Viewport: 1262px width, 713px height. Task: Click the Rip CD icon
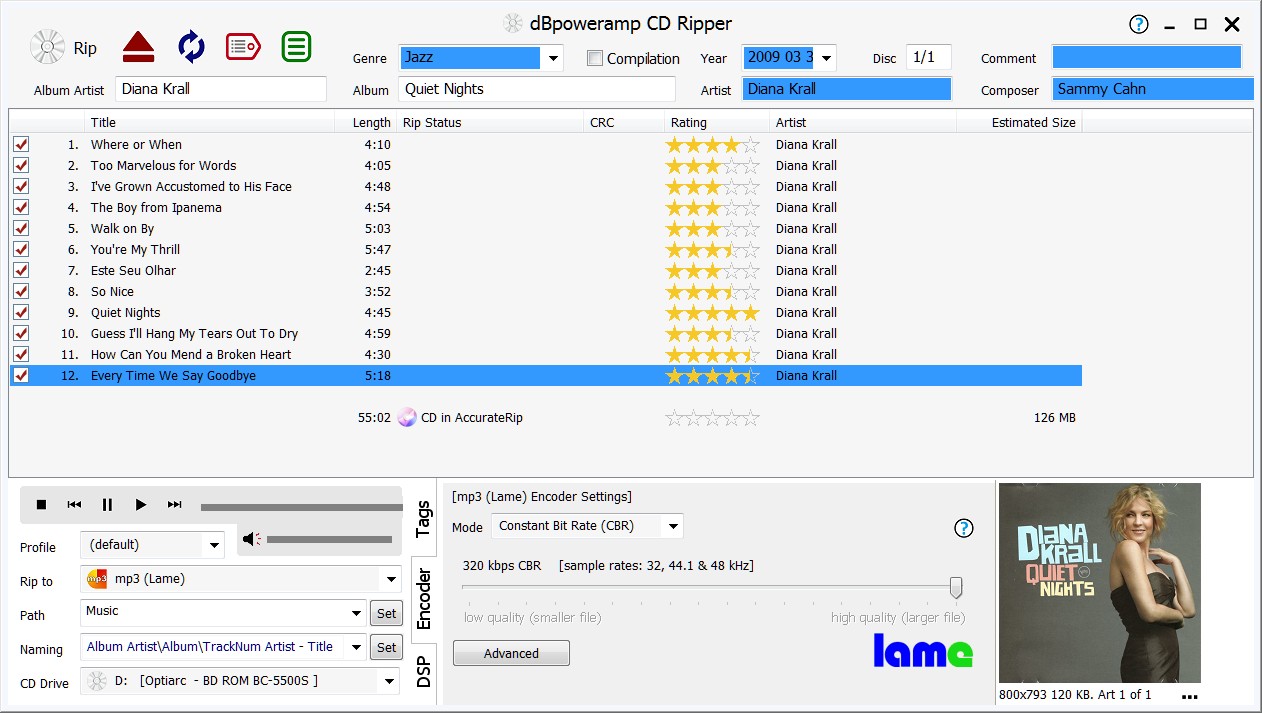click(47, 47)
